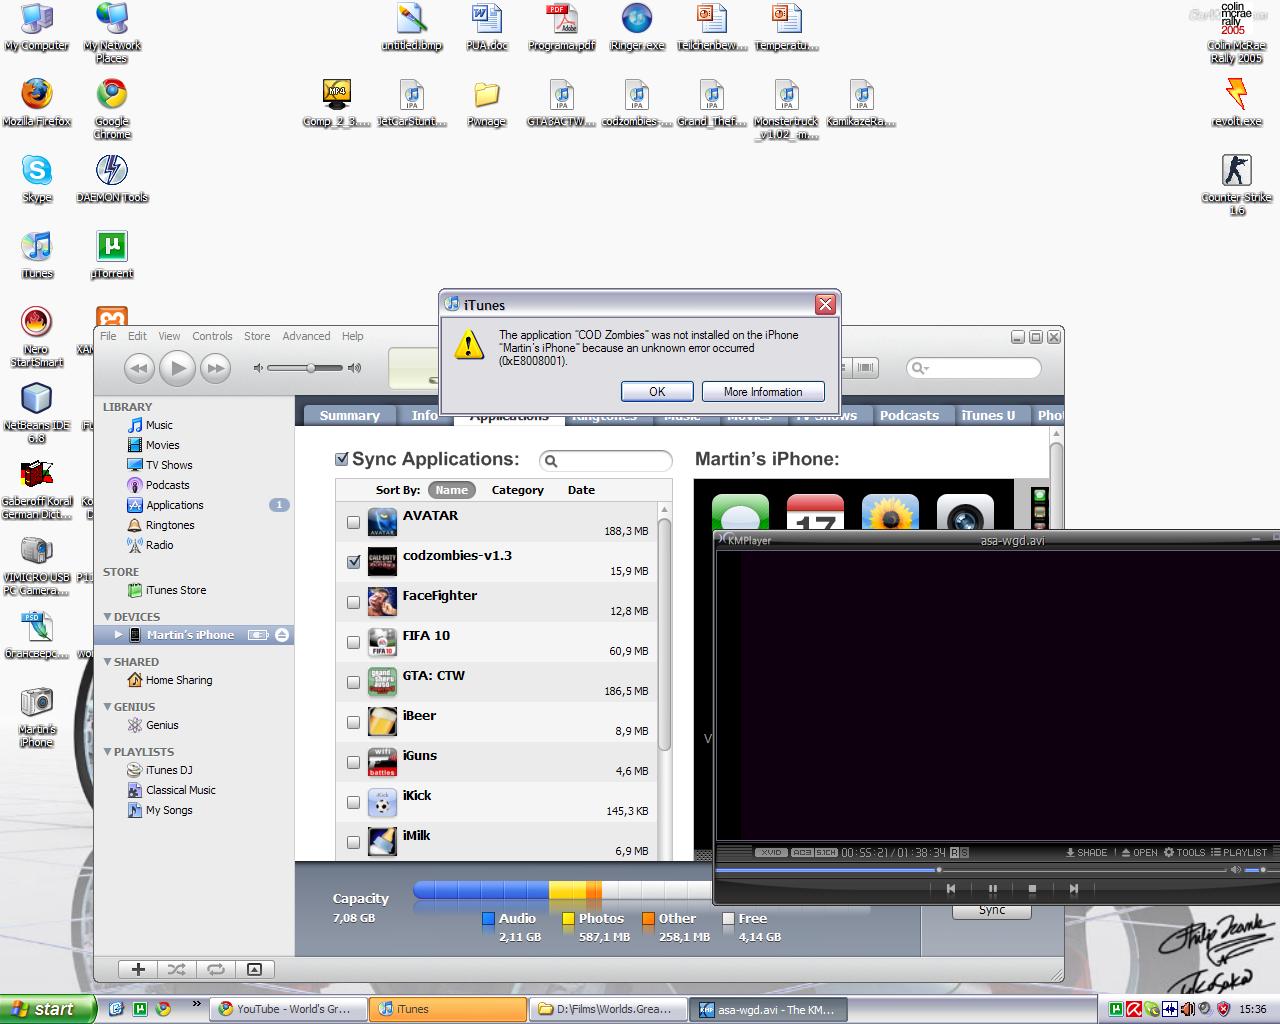Toggle the Sync Applications checkbox

(342, 459)
